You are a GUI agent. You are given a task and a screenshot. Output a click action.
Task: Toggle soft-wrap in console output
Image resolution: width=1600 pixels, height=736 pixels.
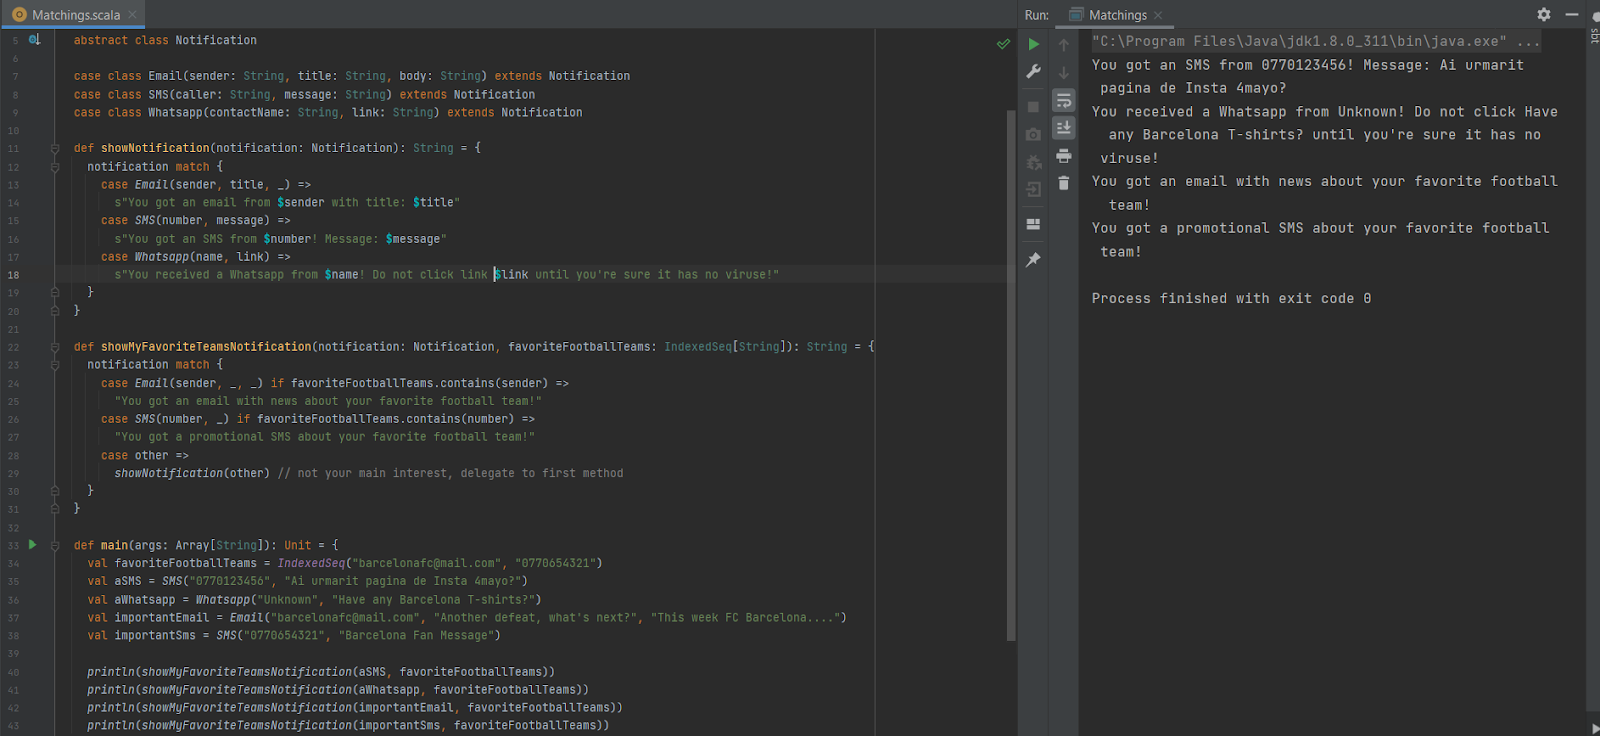(x=1064, y=100)
